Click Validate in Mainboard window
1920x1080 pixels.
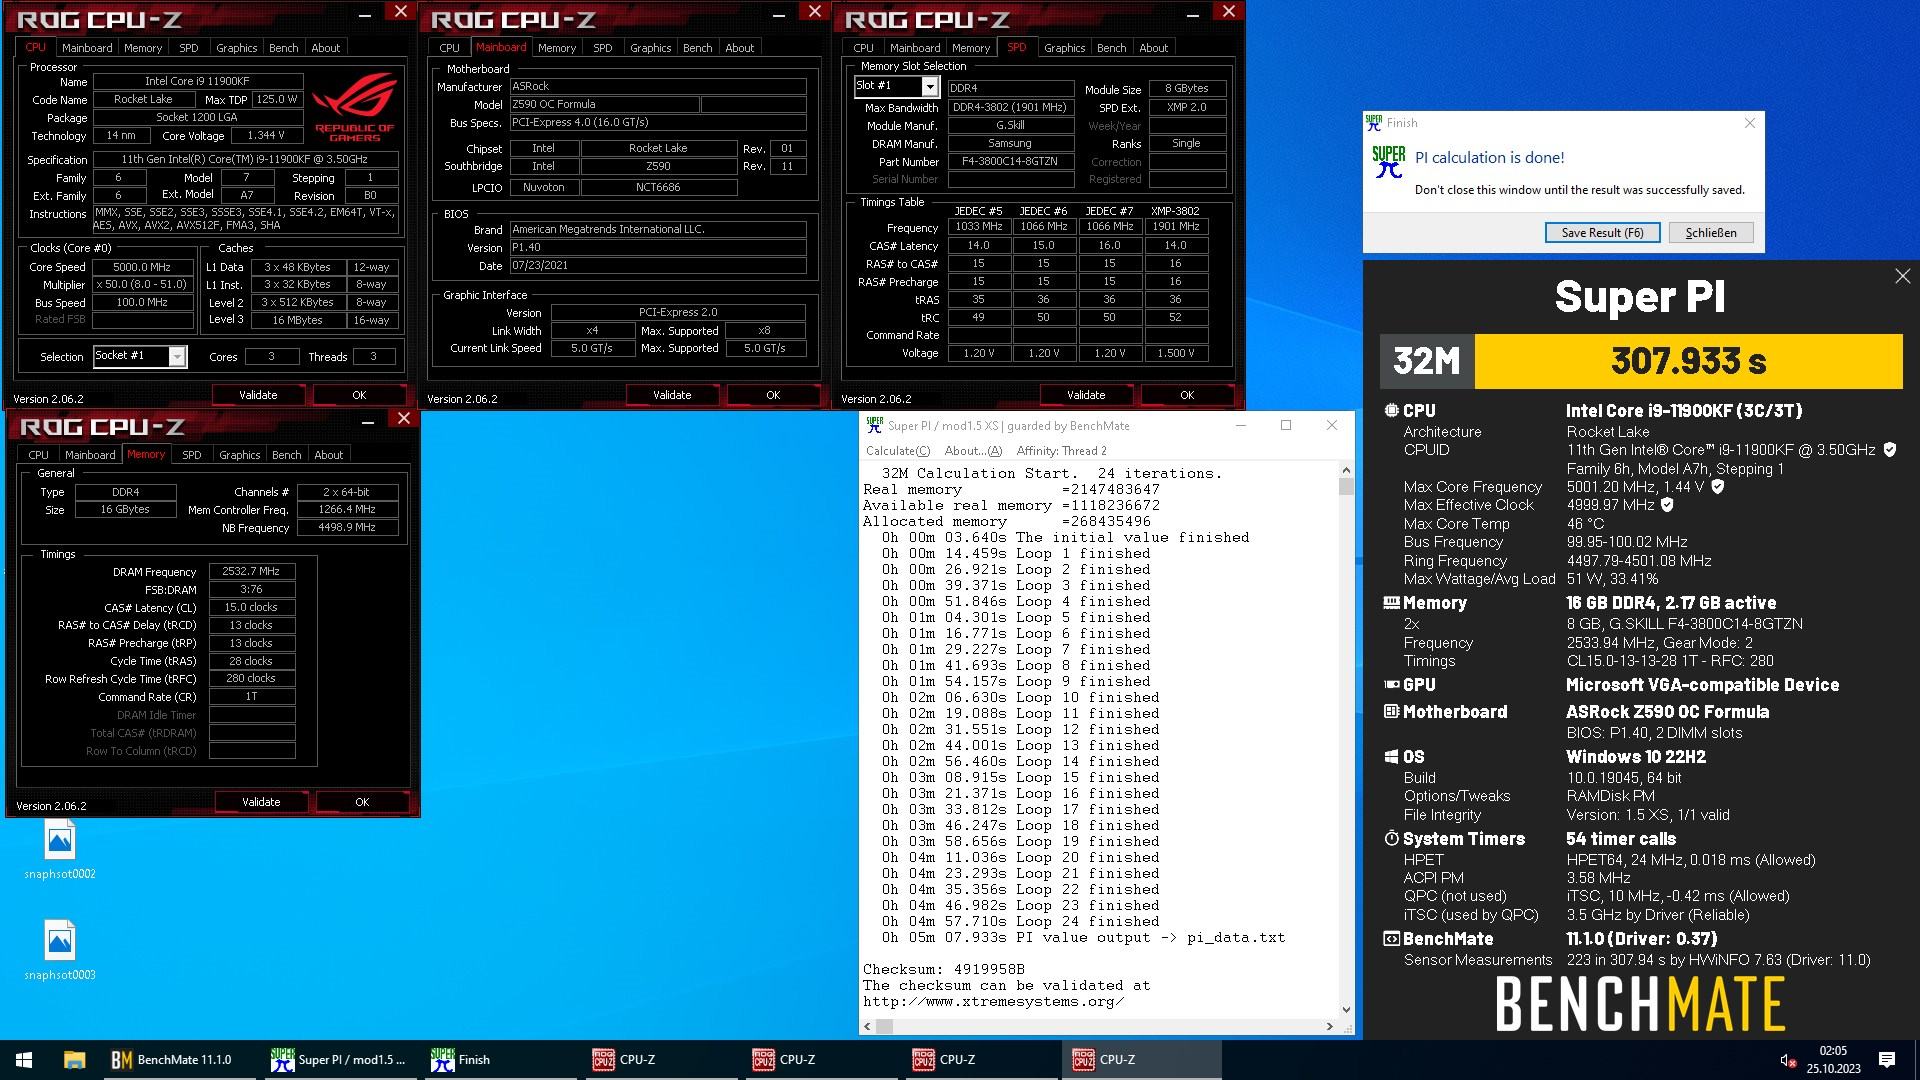point(672,395)
